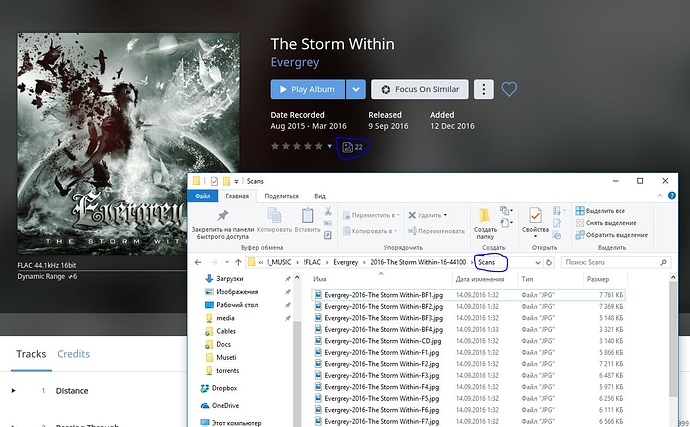This screenshot has height=427, width=690.
Task: Switch to the Credits tab
Action: click(x=73, y=354)
